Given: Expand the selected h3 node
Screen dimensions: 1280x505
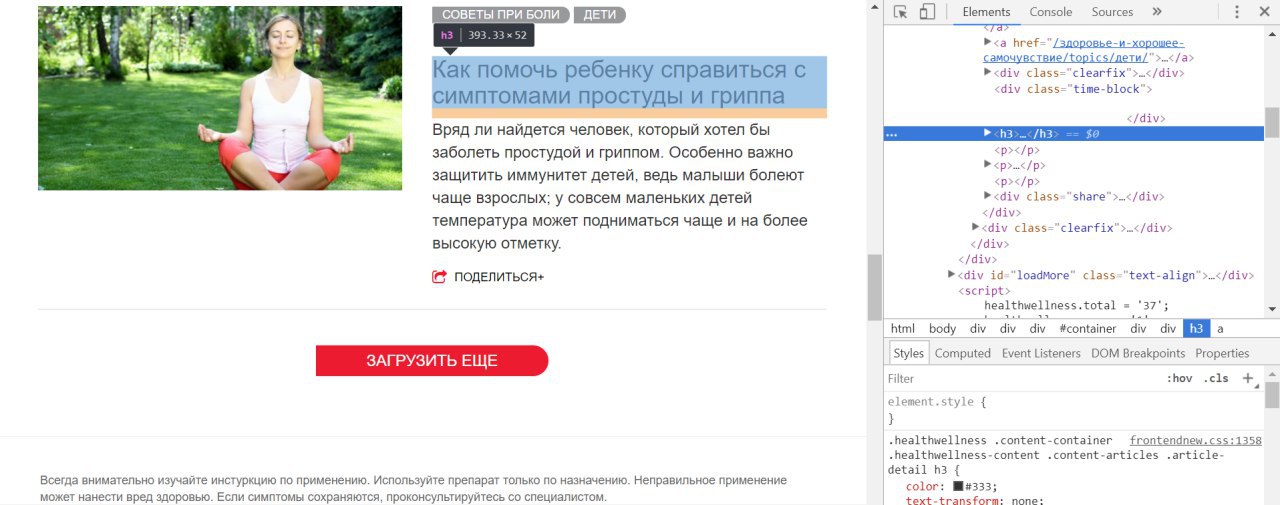Looking at the screenshot, I should [989, 133].
